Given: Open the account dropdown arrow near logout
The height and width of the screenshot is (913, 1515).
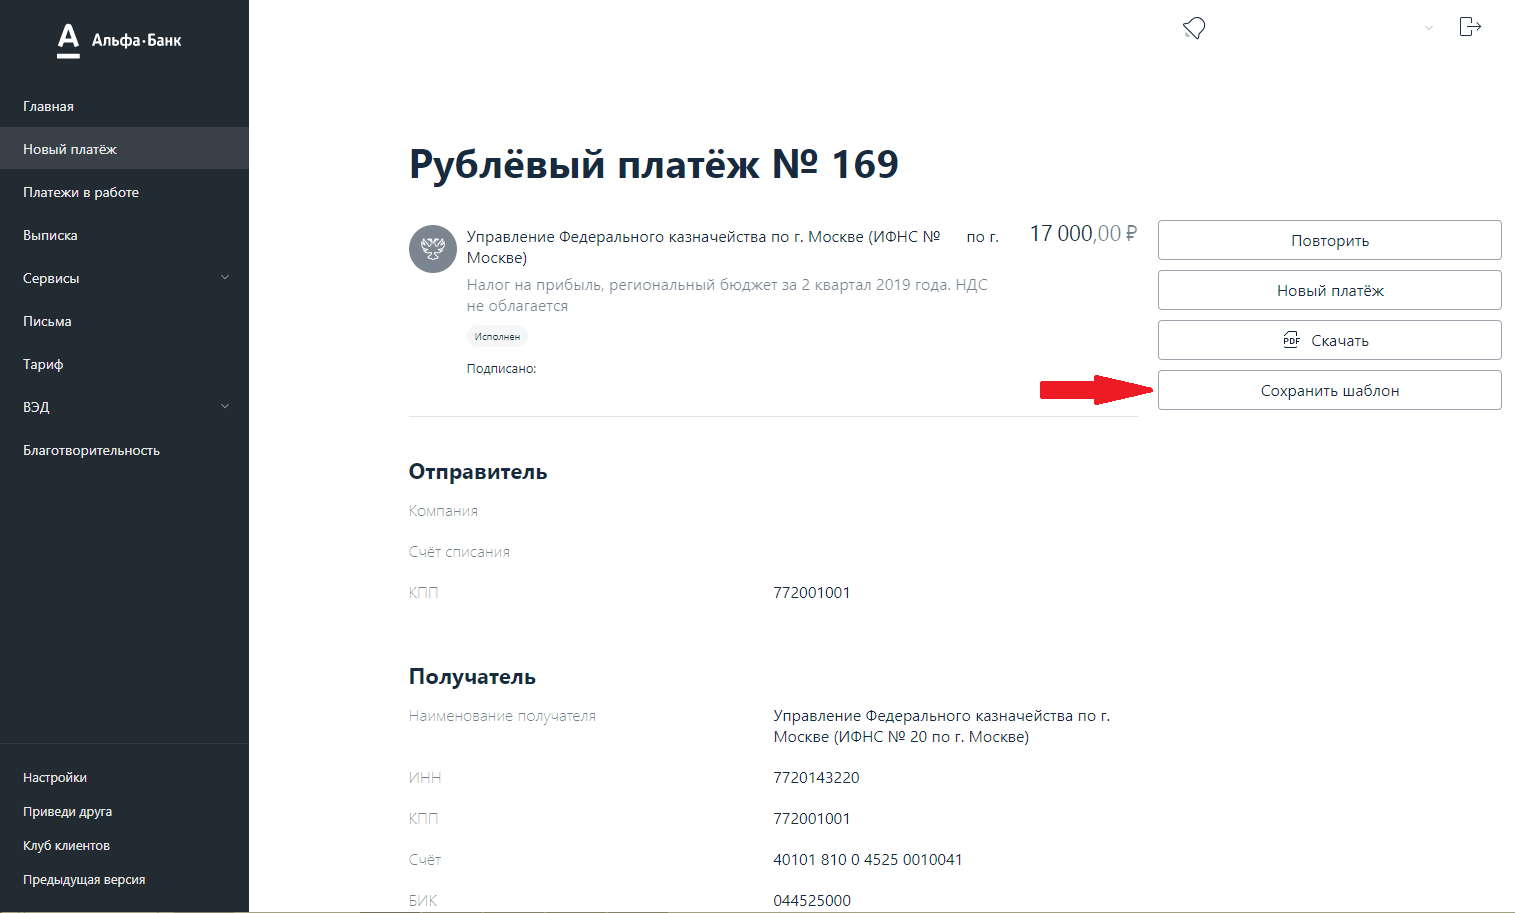Looking at the screenshot, I should [1429, 28].
